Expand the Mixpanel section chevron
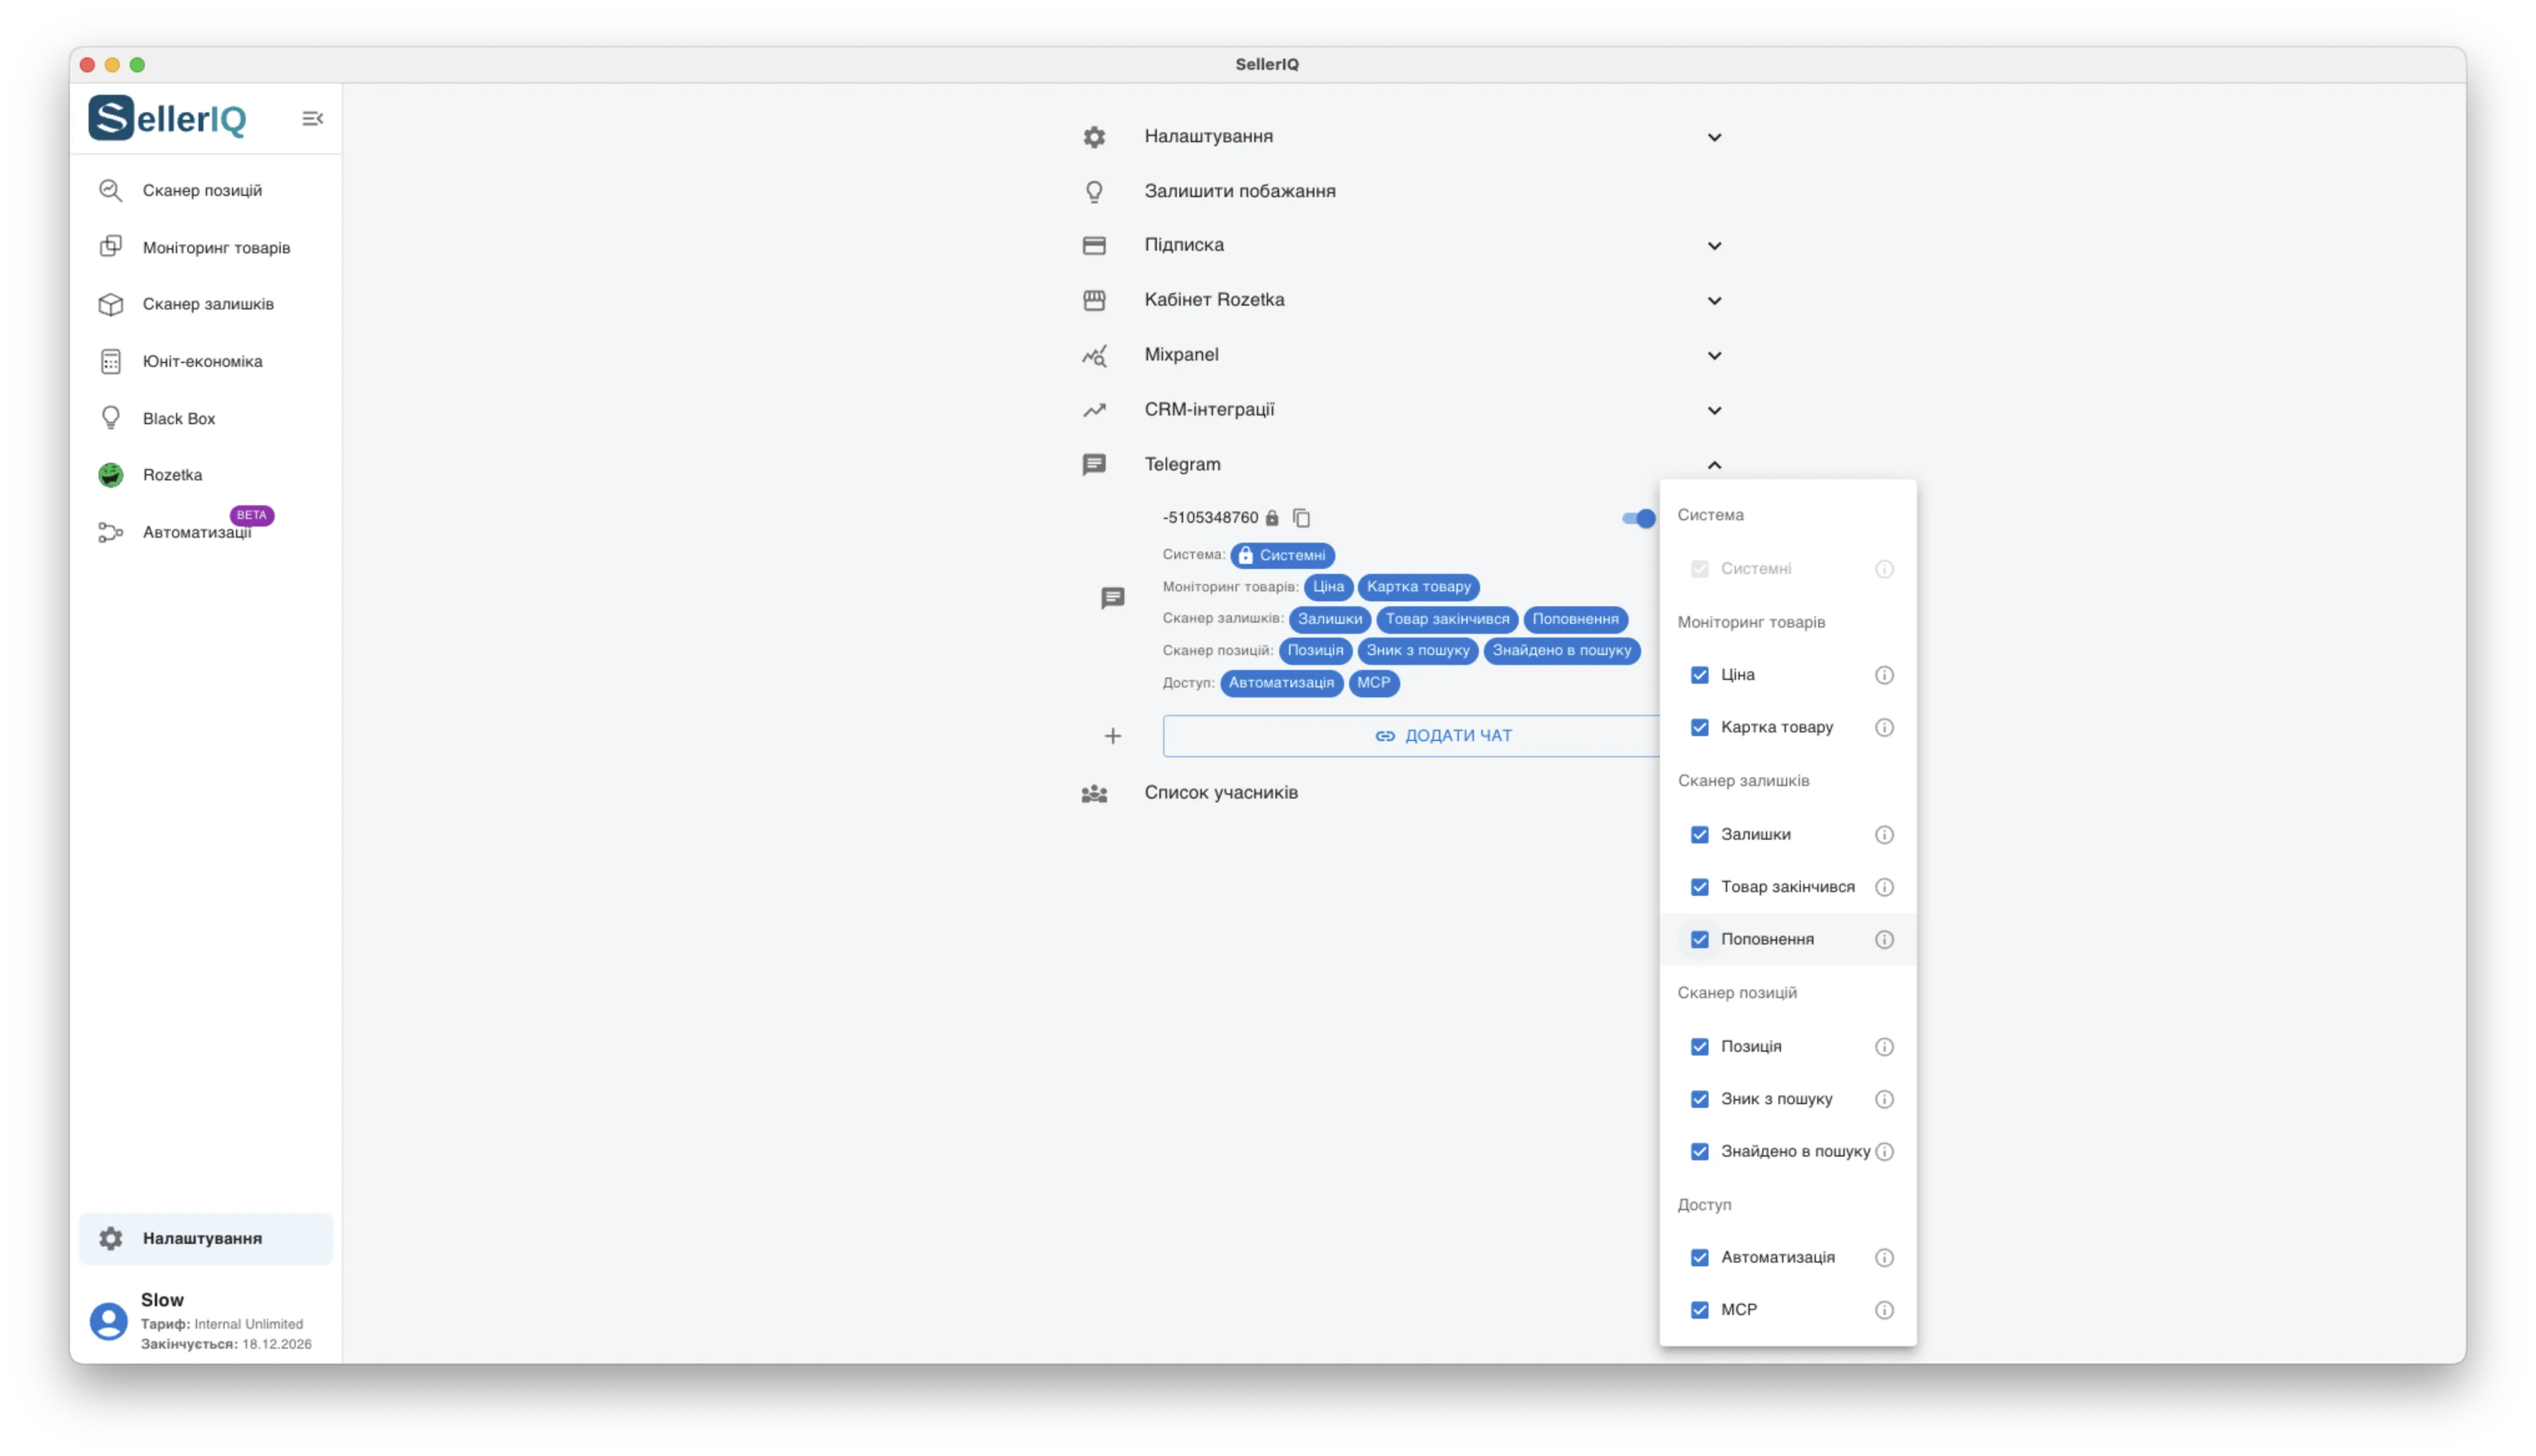 [x=1714, y=356]
